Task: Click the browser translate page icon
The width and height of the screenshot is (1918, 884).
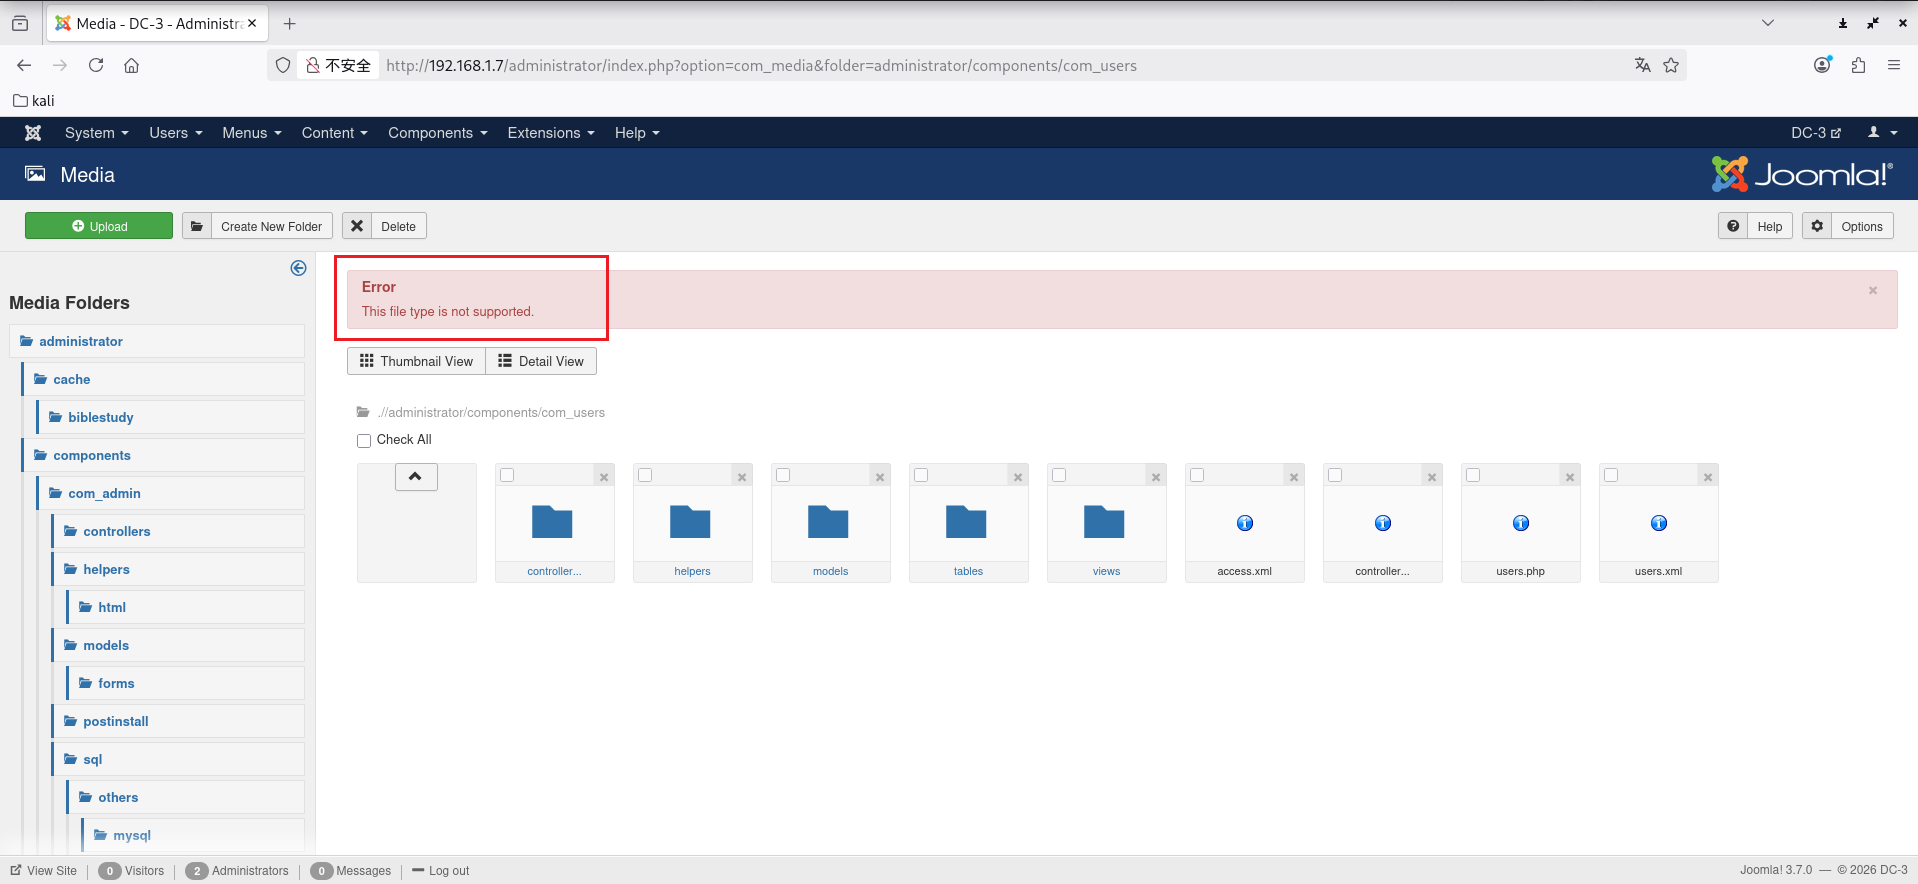Action: coord(1642,65)
